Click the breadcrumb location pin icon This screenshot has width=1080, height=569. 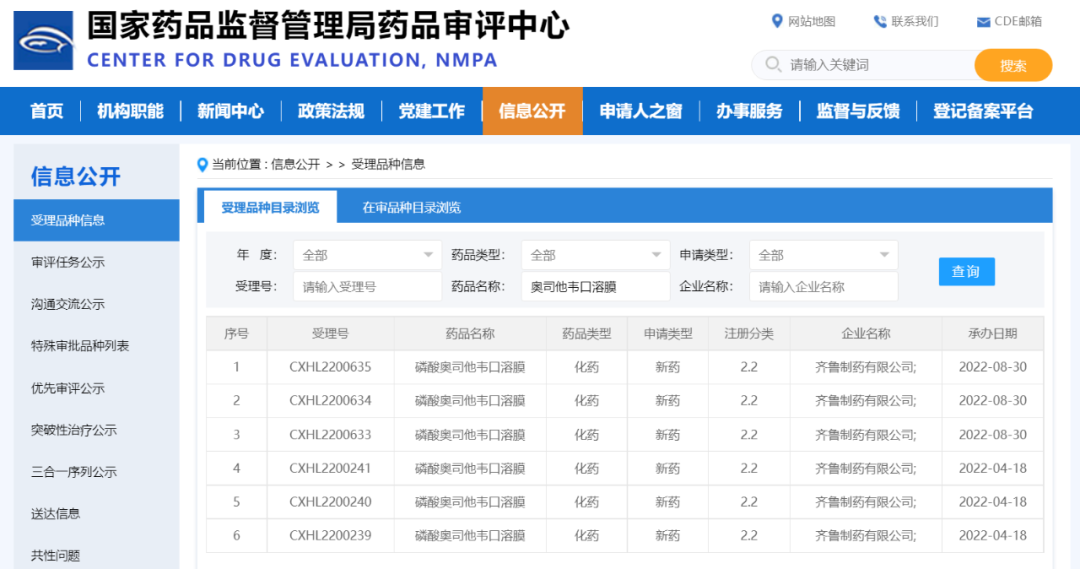pos(203,164)
